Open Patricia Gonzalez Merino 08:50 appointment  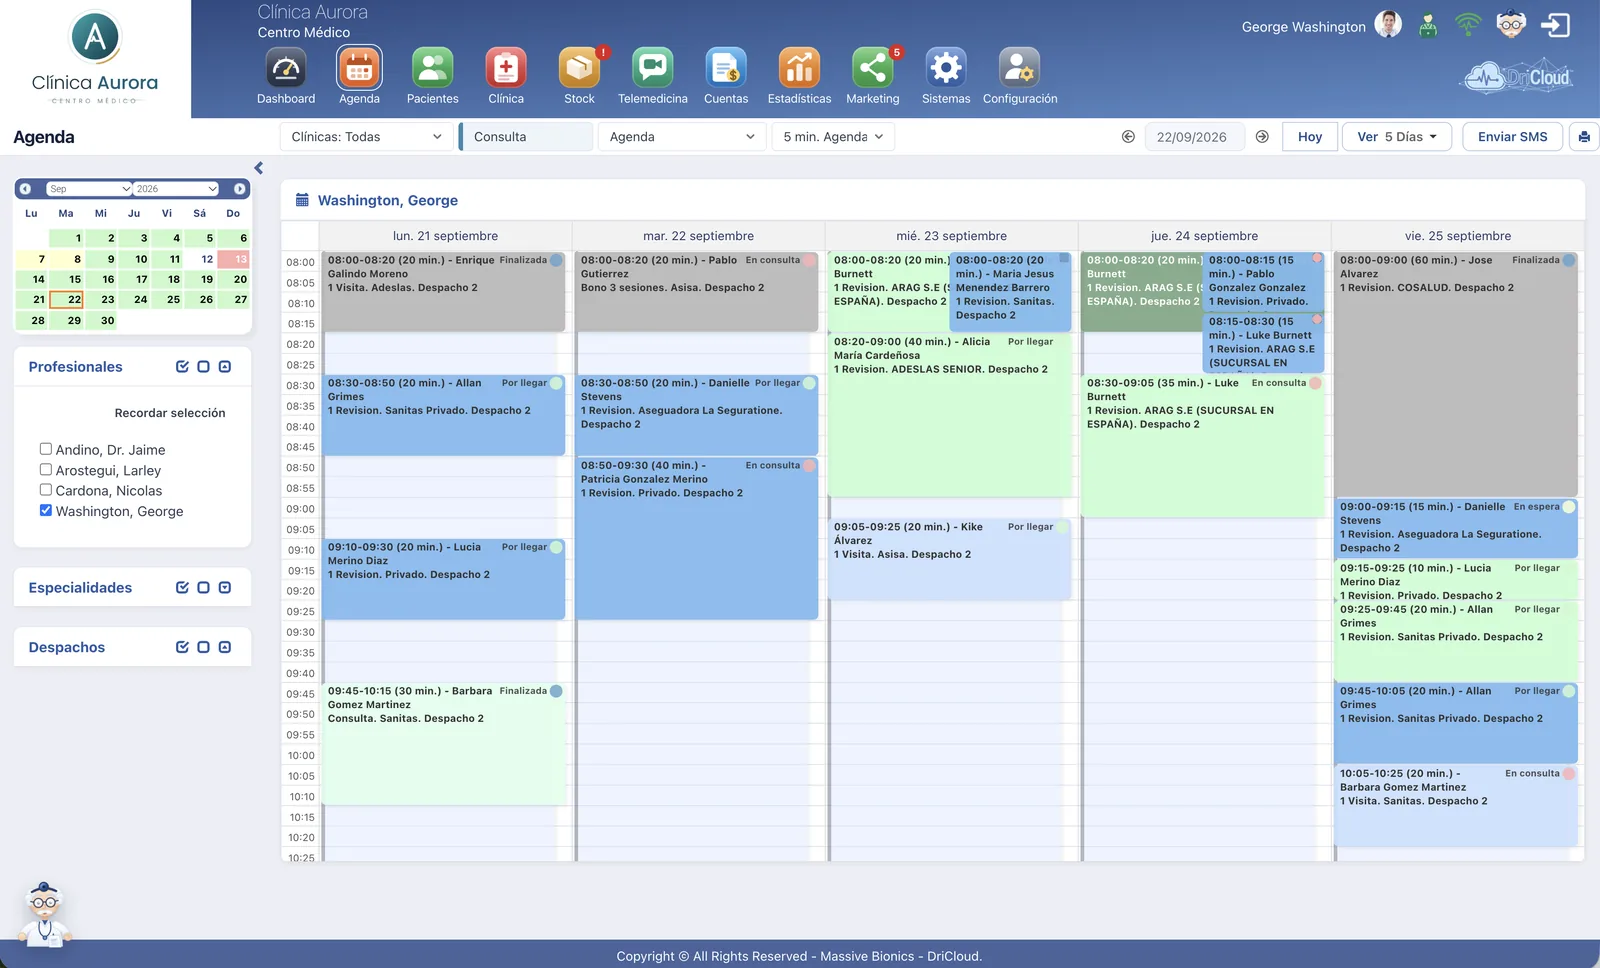coord(697,538)
